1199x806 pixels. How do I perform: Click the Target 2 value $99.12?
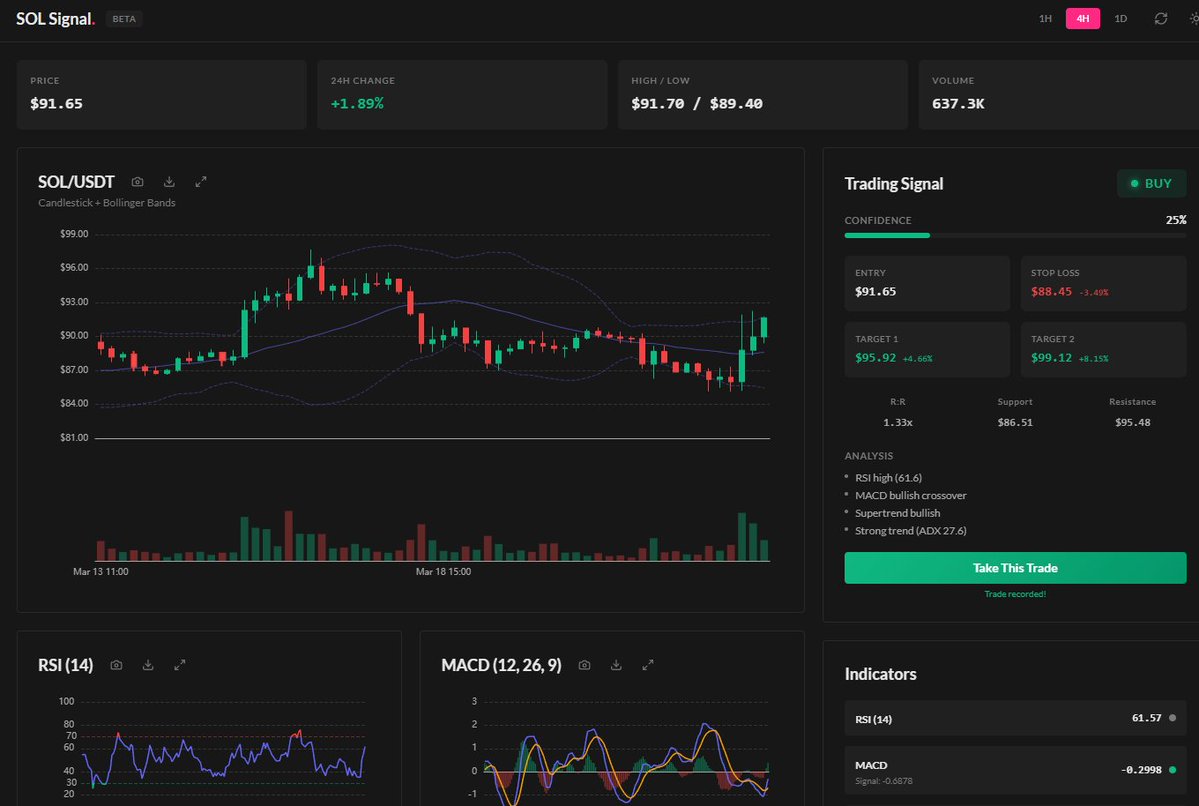point(1051,358)
